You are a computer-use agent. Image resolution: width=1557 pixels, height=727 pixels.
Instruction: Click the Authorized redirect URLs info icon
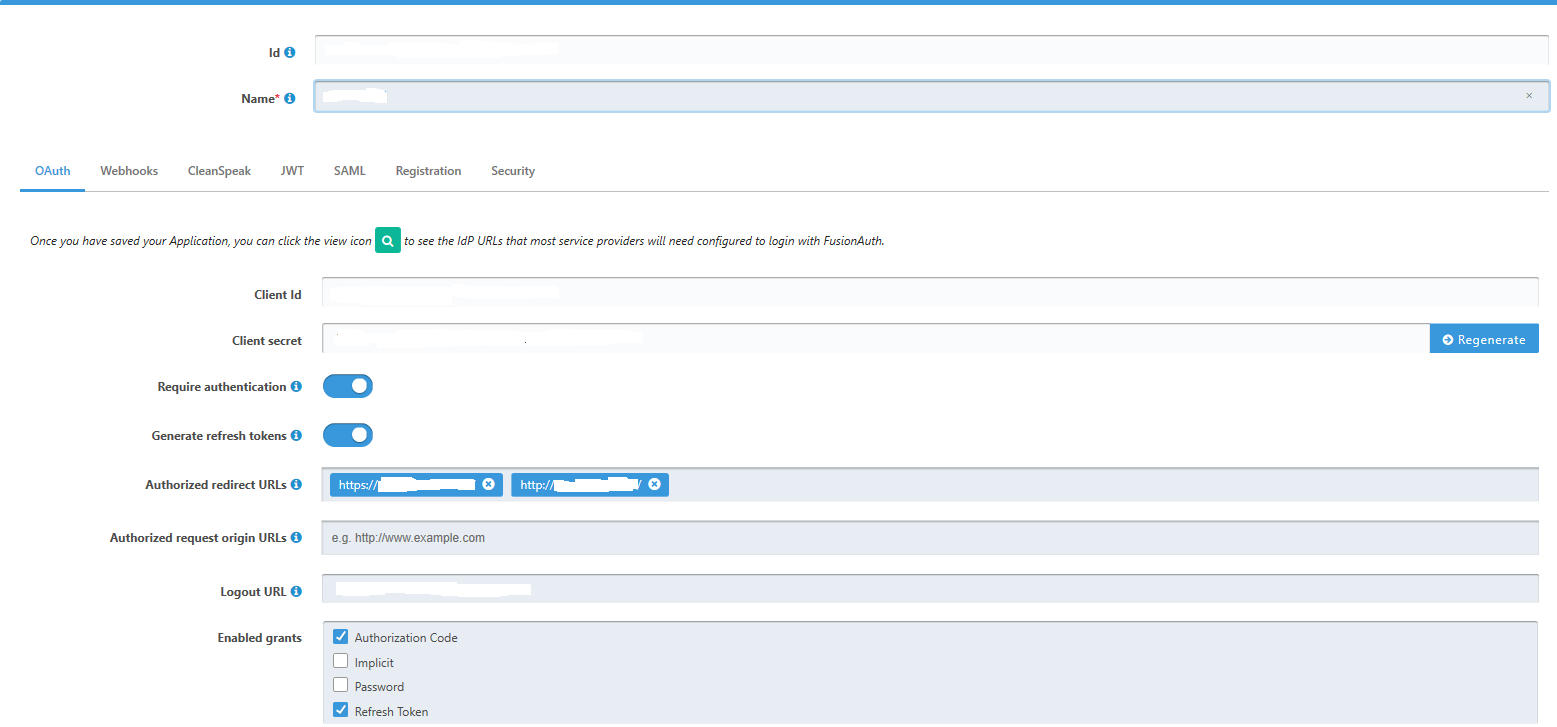[x=297, y=484]
